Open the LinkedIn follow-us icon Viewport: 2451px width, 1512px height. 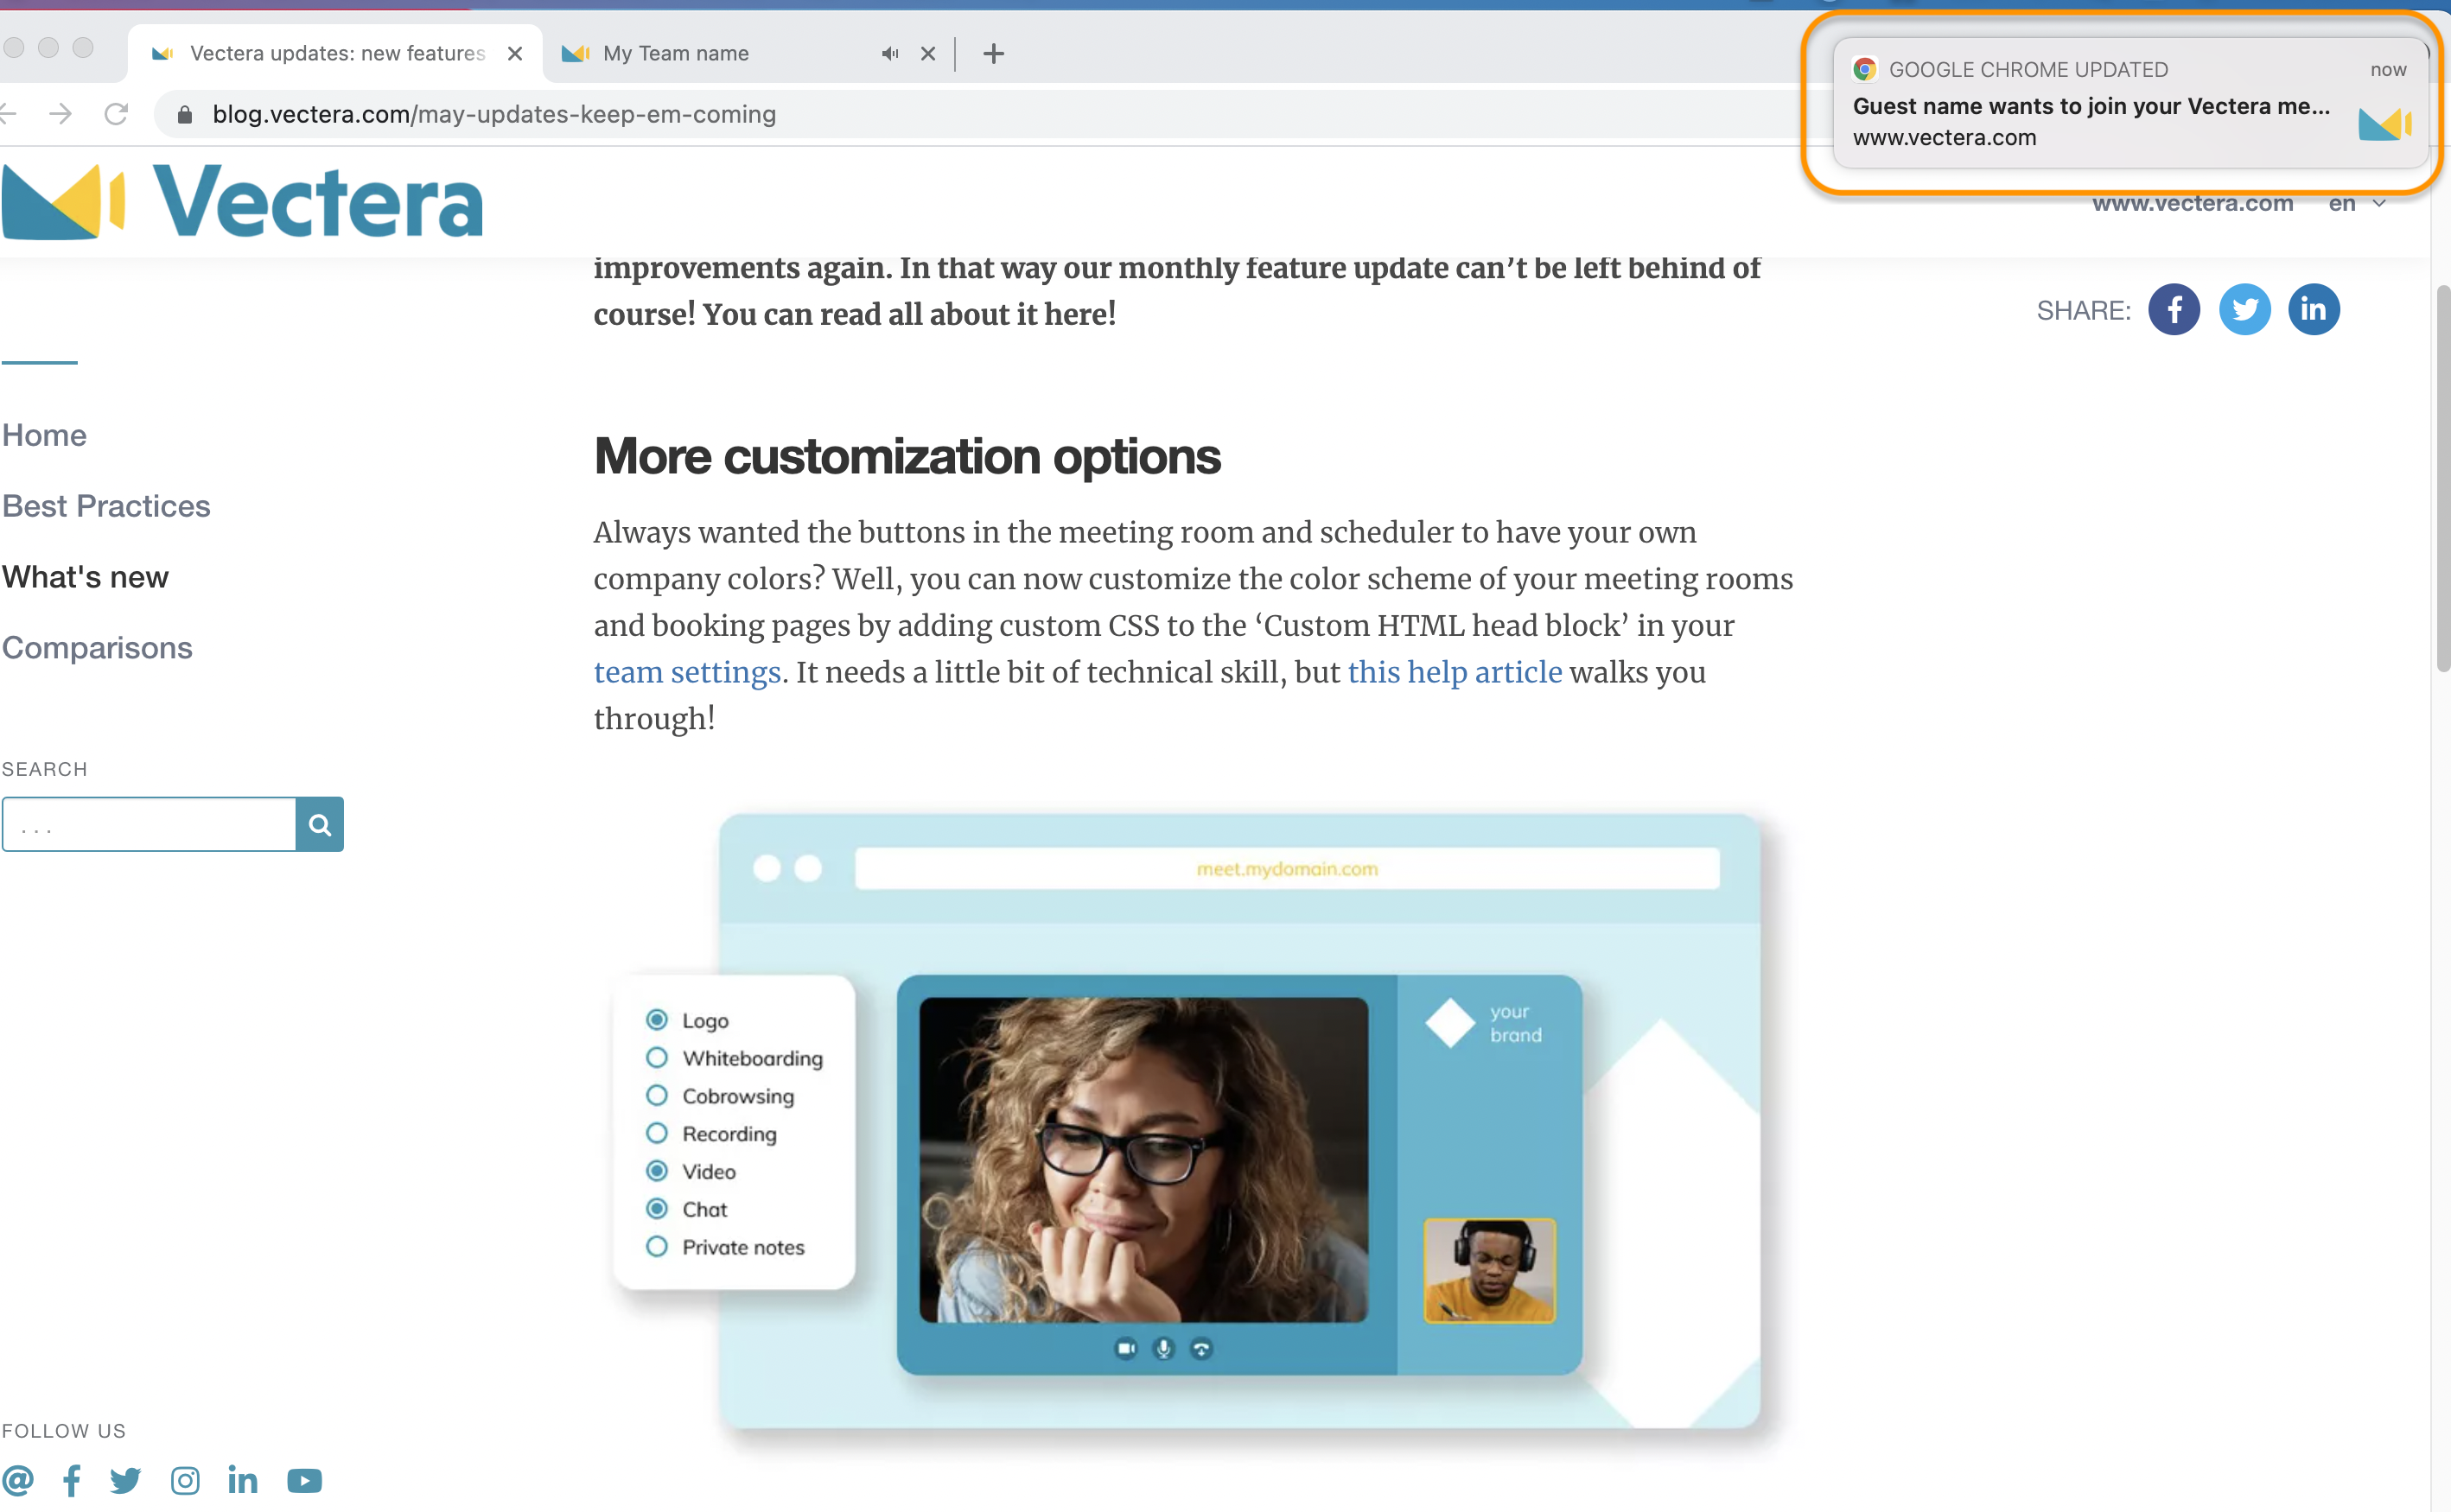click(243, 1479)
